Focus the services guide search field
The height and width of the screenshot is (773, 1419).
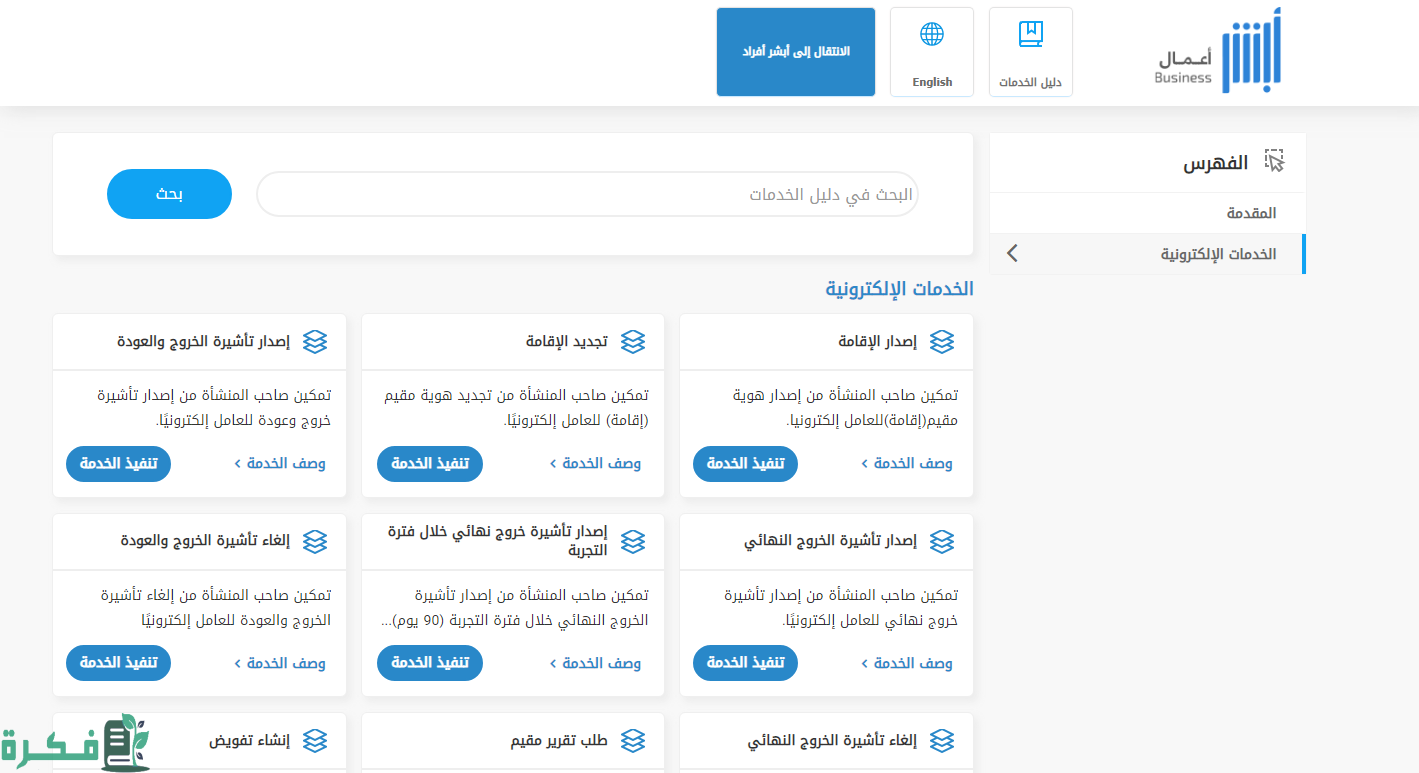click(588, 194)
